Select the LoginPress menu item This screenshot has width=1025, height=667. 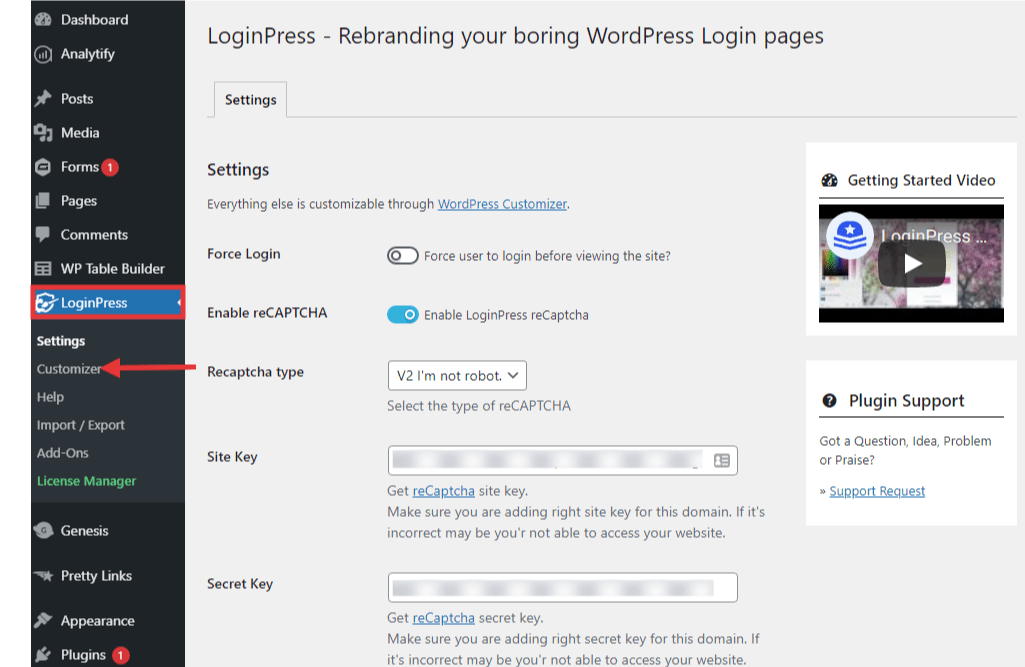point(108,303)
